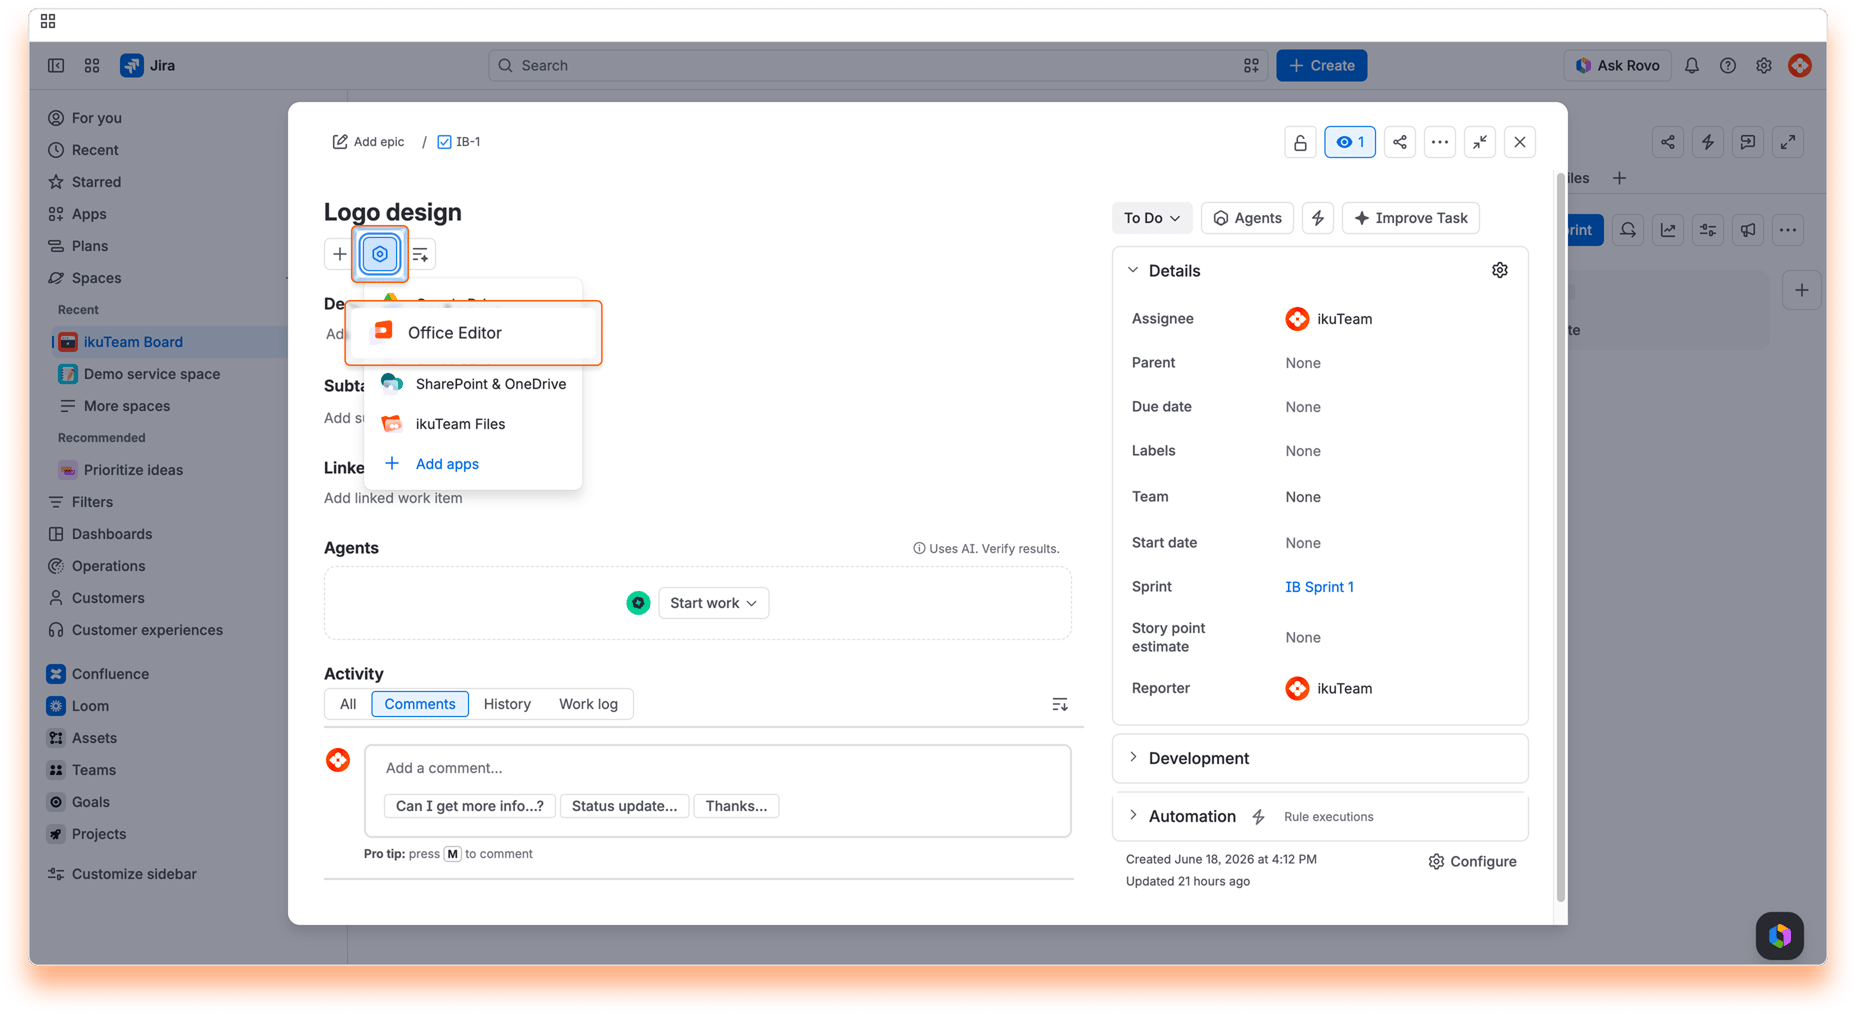Image resolution: width=1856 pixels, height=1014 pixels.
Task: Open the Start work dropdown
Action: 713,603
